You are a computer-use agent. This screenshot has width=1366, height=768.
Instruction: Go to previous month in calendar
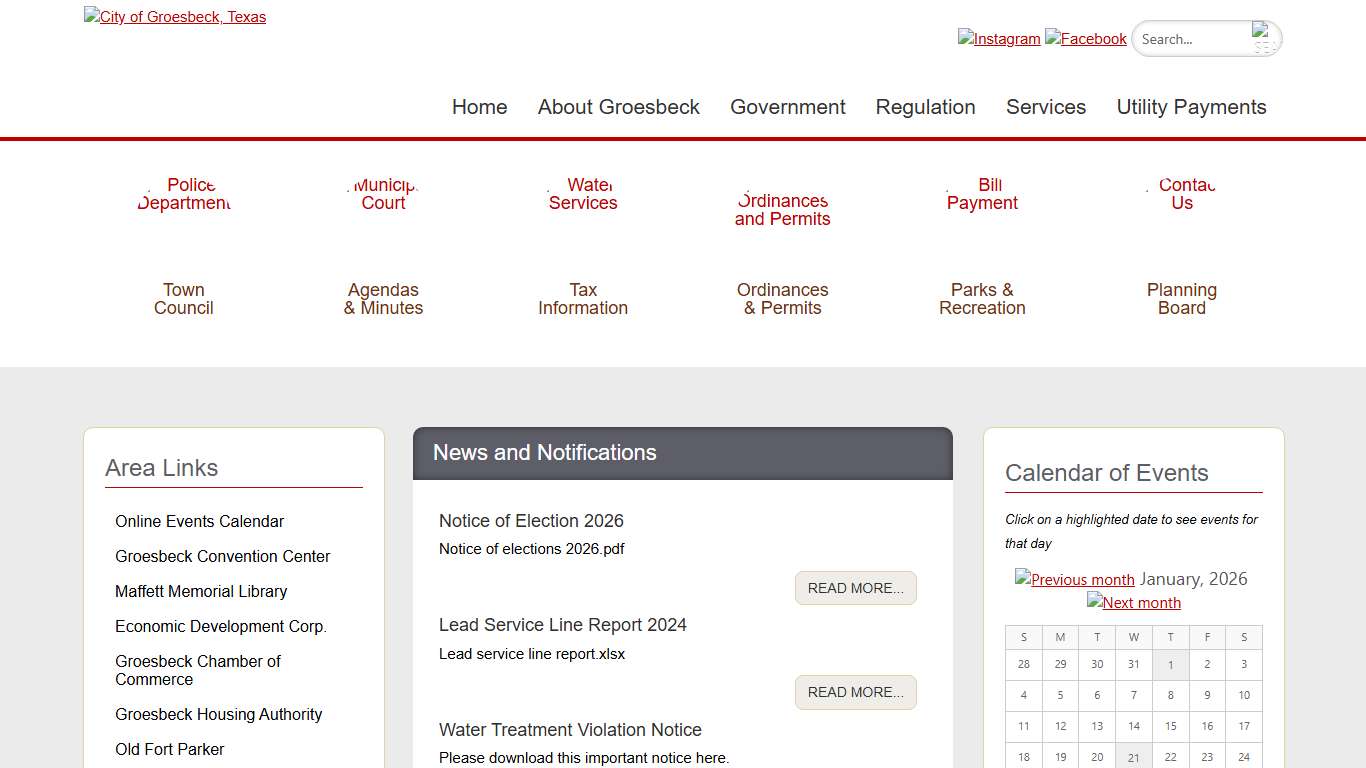click(1075, 580)
